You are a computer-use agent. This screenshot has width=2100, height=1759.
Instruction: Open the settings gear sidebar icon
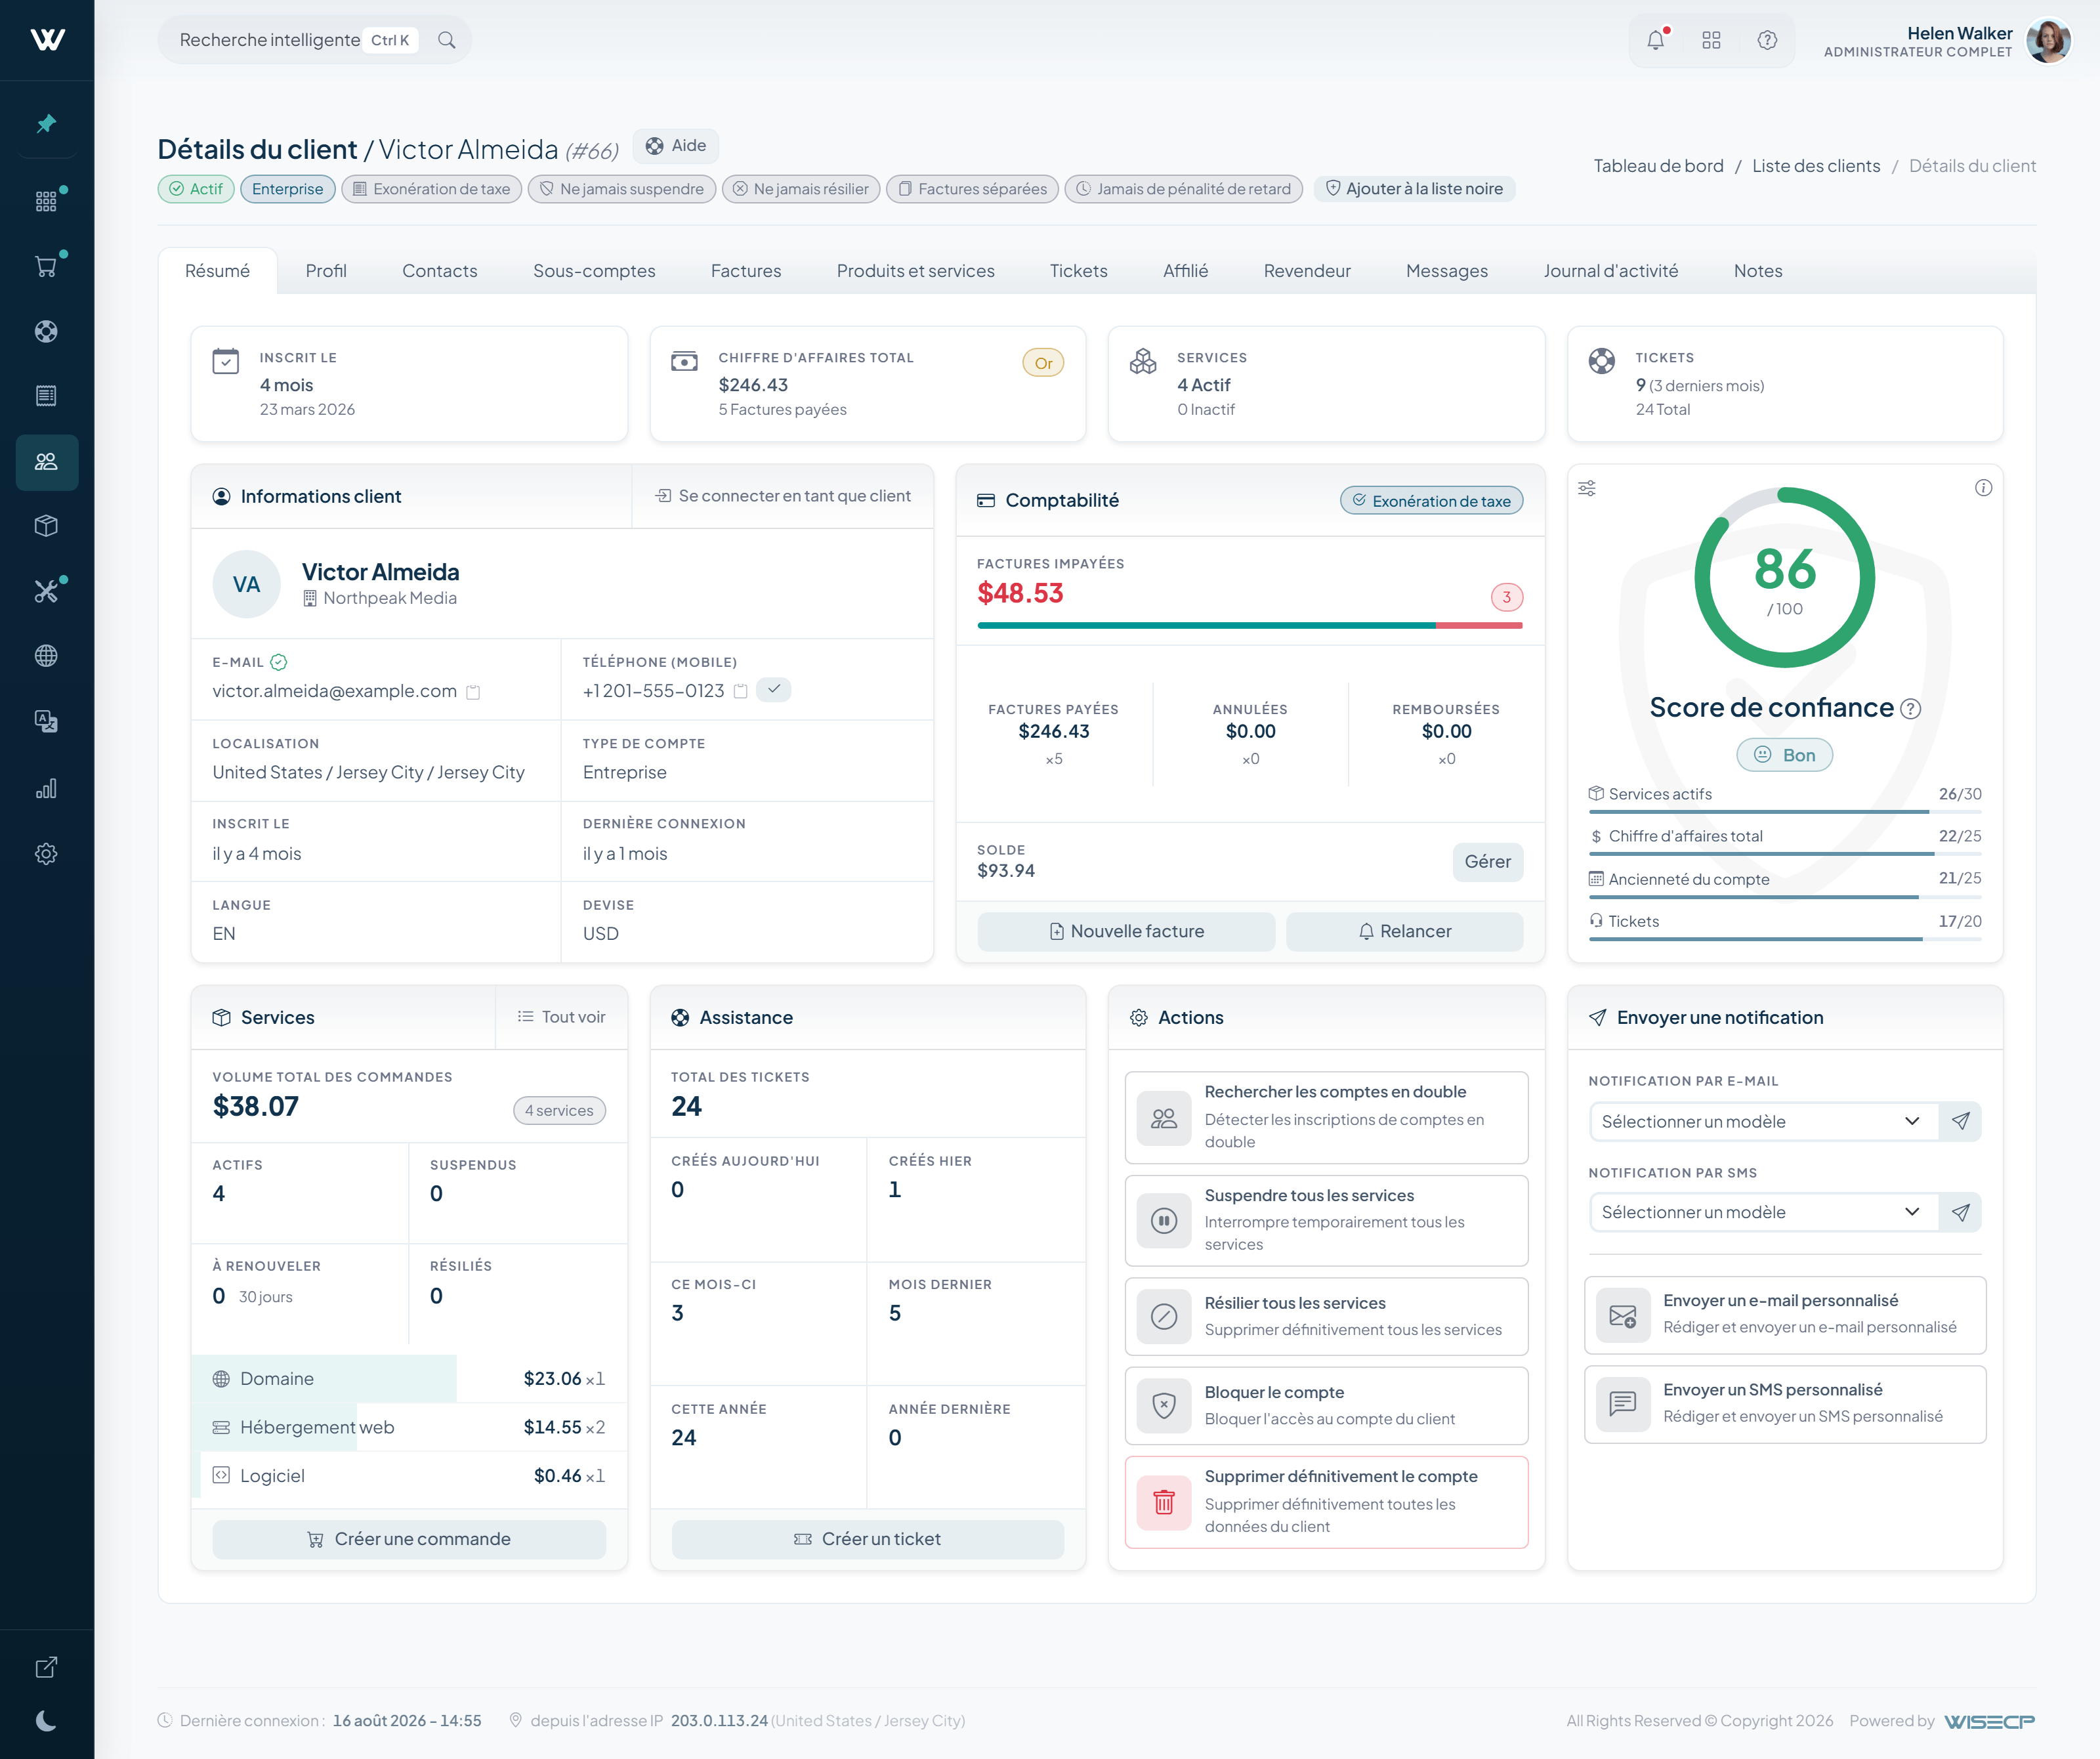point(46,854)
